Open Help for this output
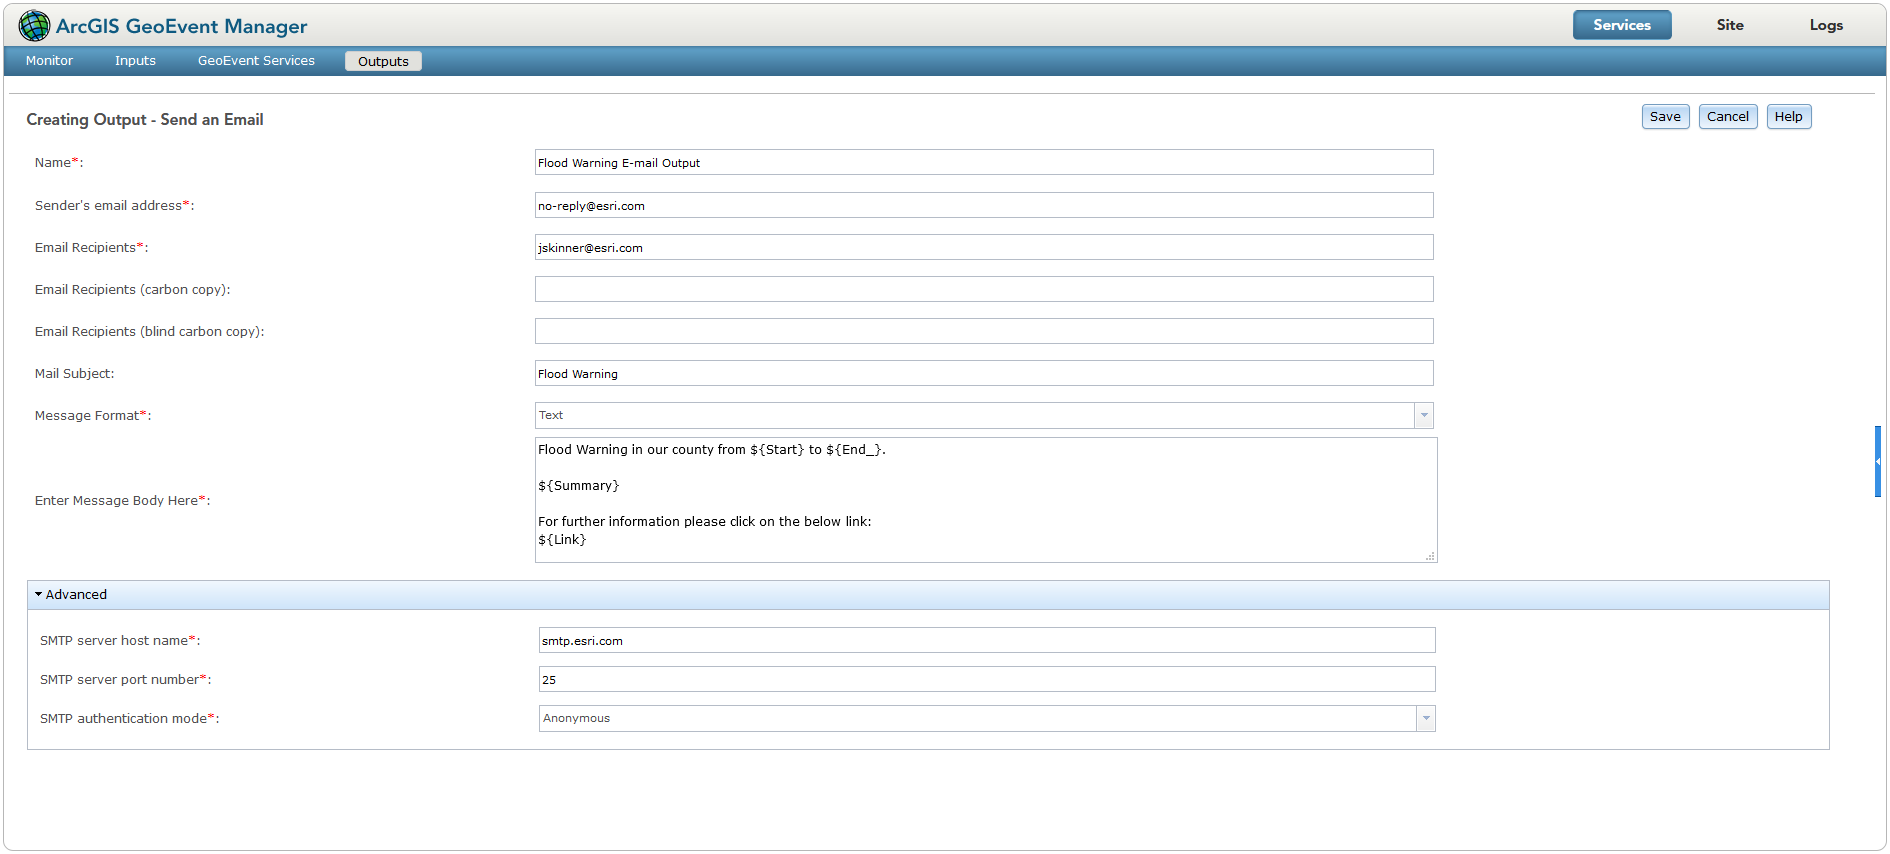 [x=1789, y=117]
